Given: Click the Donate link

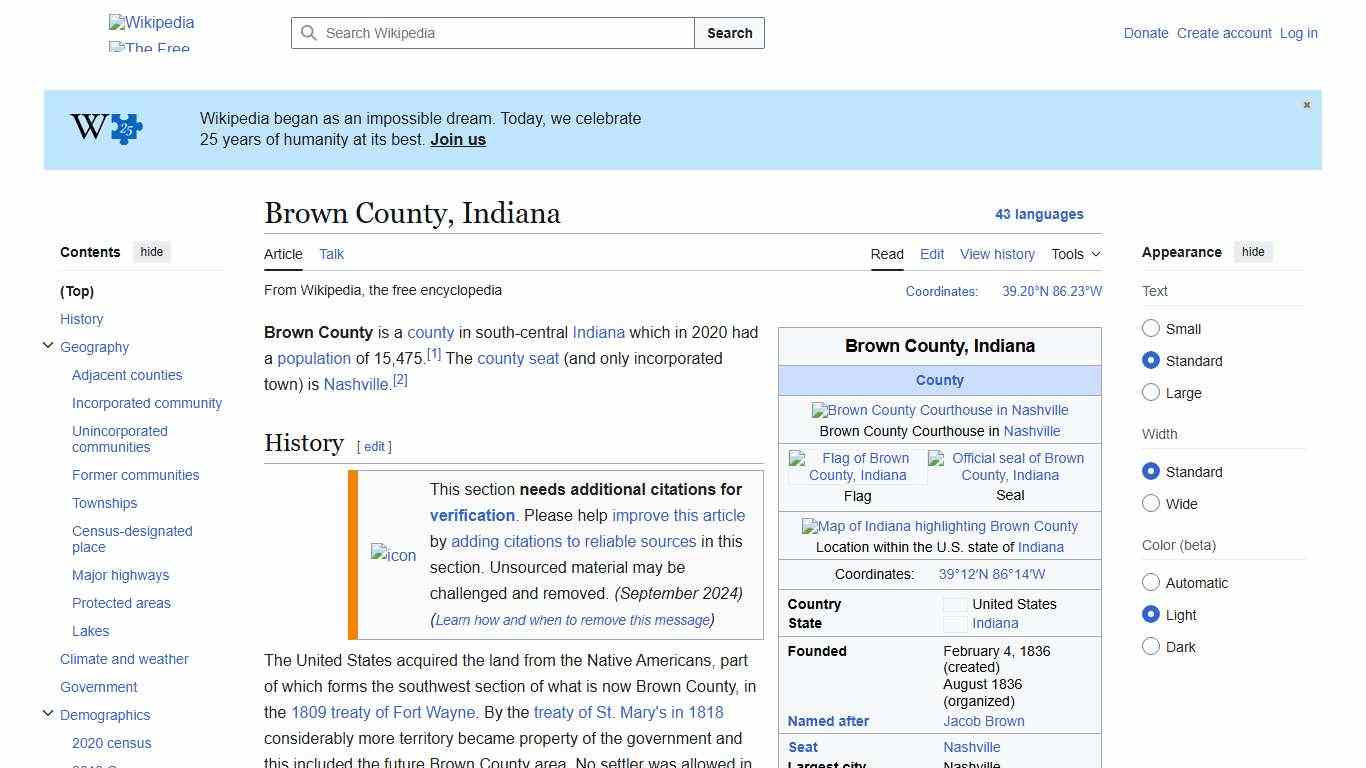Looking at the screenshot, I should tap(1146, 33).
